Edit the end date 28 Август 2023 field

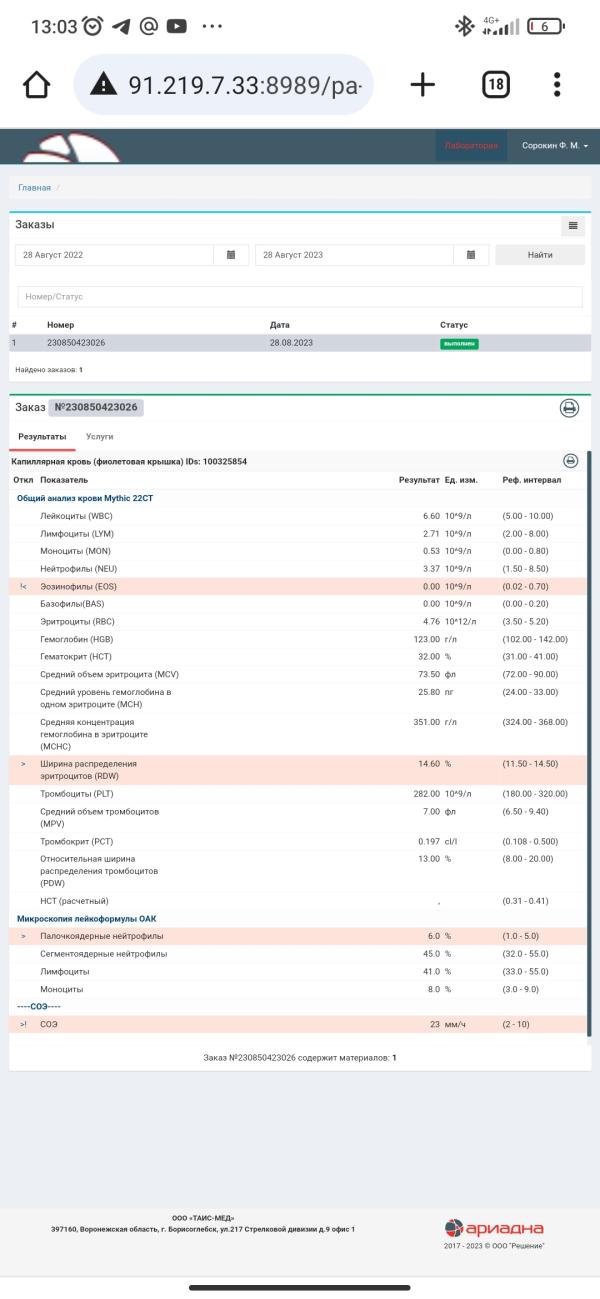coord(355,255)
